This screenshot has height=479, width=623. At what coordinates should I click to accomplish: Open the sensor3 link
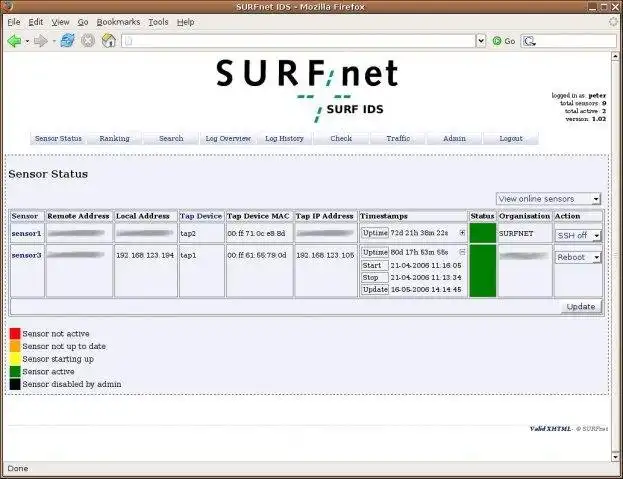(x=26, y=255)
